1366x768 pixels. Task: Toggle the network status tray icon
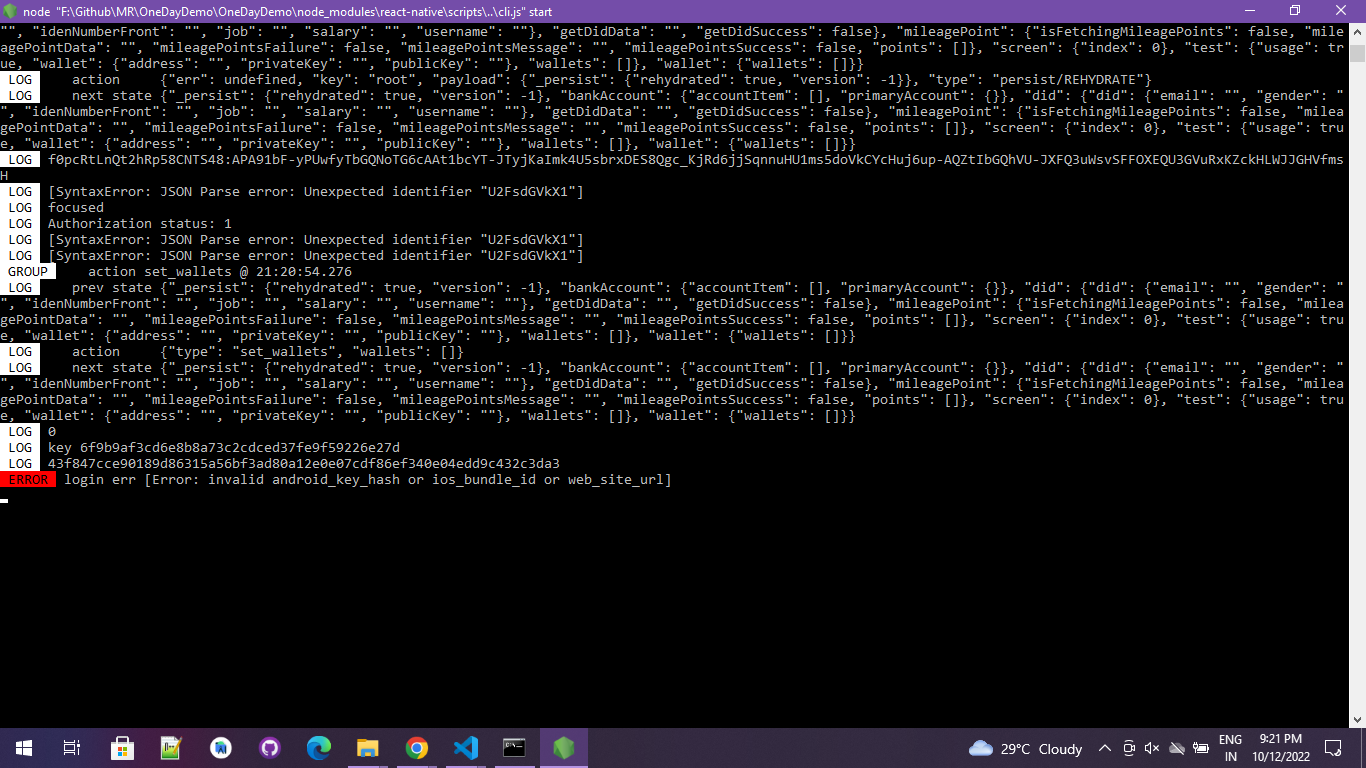pos(1175,748)
